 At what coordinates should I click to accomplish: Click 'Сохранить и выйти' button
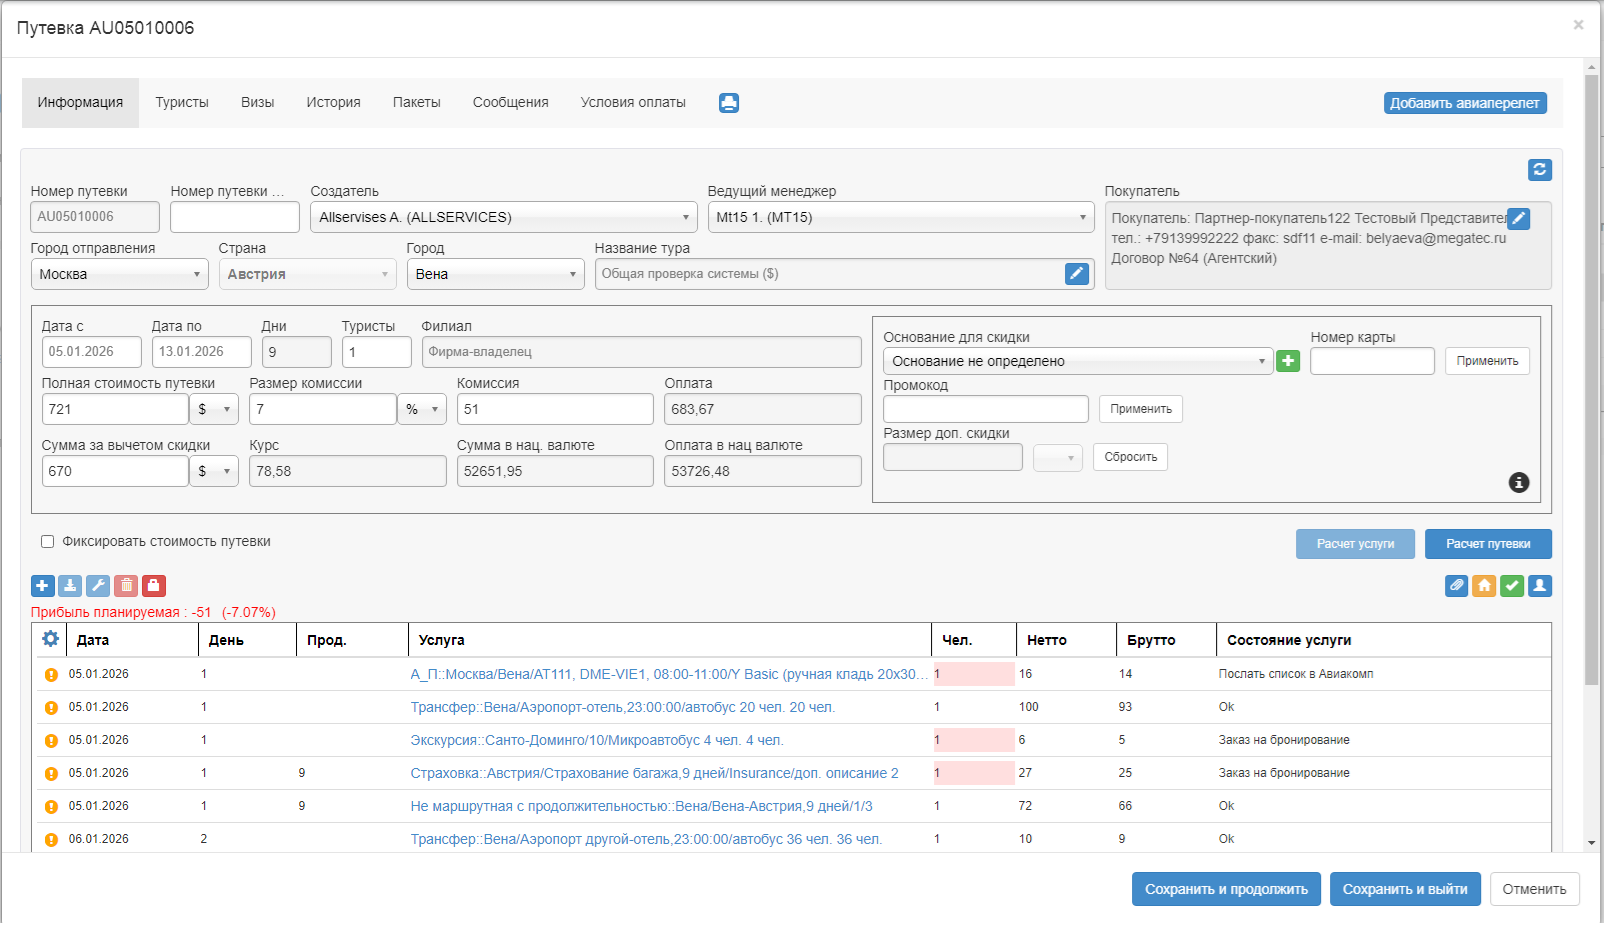(x=1404, y=889)
